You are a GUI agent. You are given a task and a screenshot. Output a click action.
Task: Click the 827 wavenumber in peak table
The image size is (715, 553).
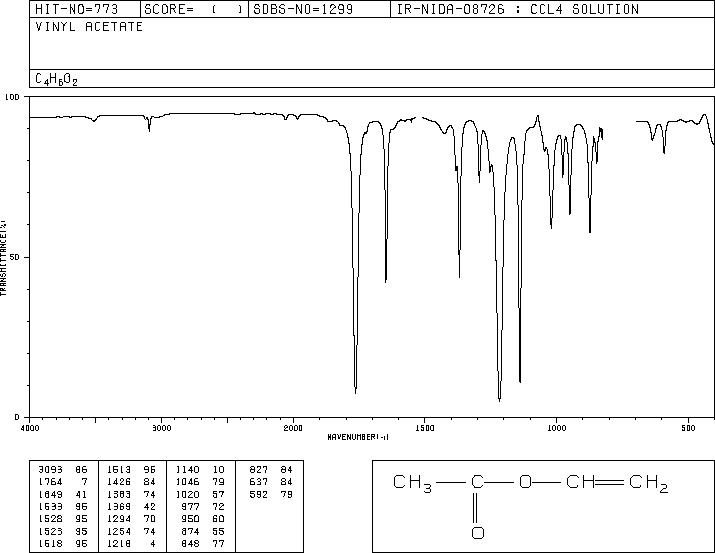click(x=259, y=470)
